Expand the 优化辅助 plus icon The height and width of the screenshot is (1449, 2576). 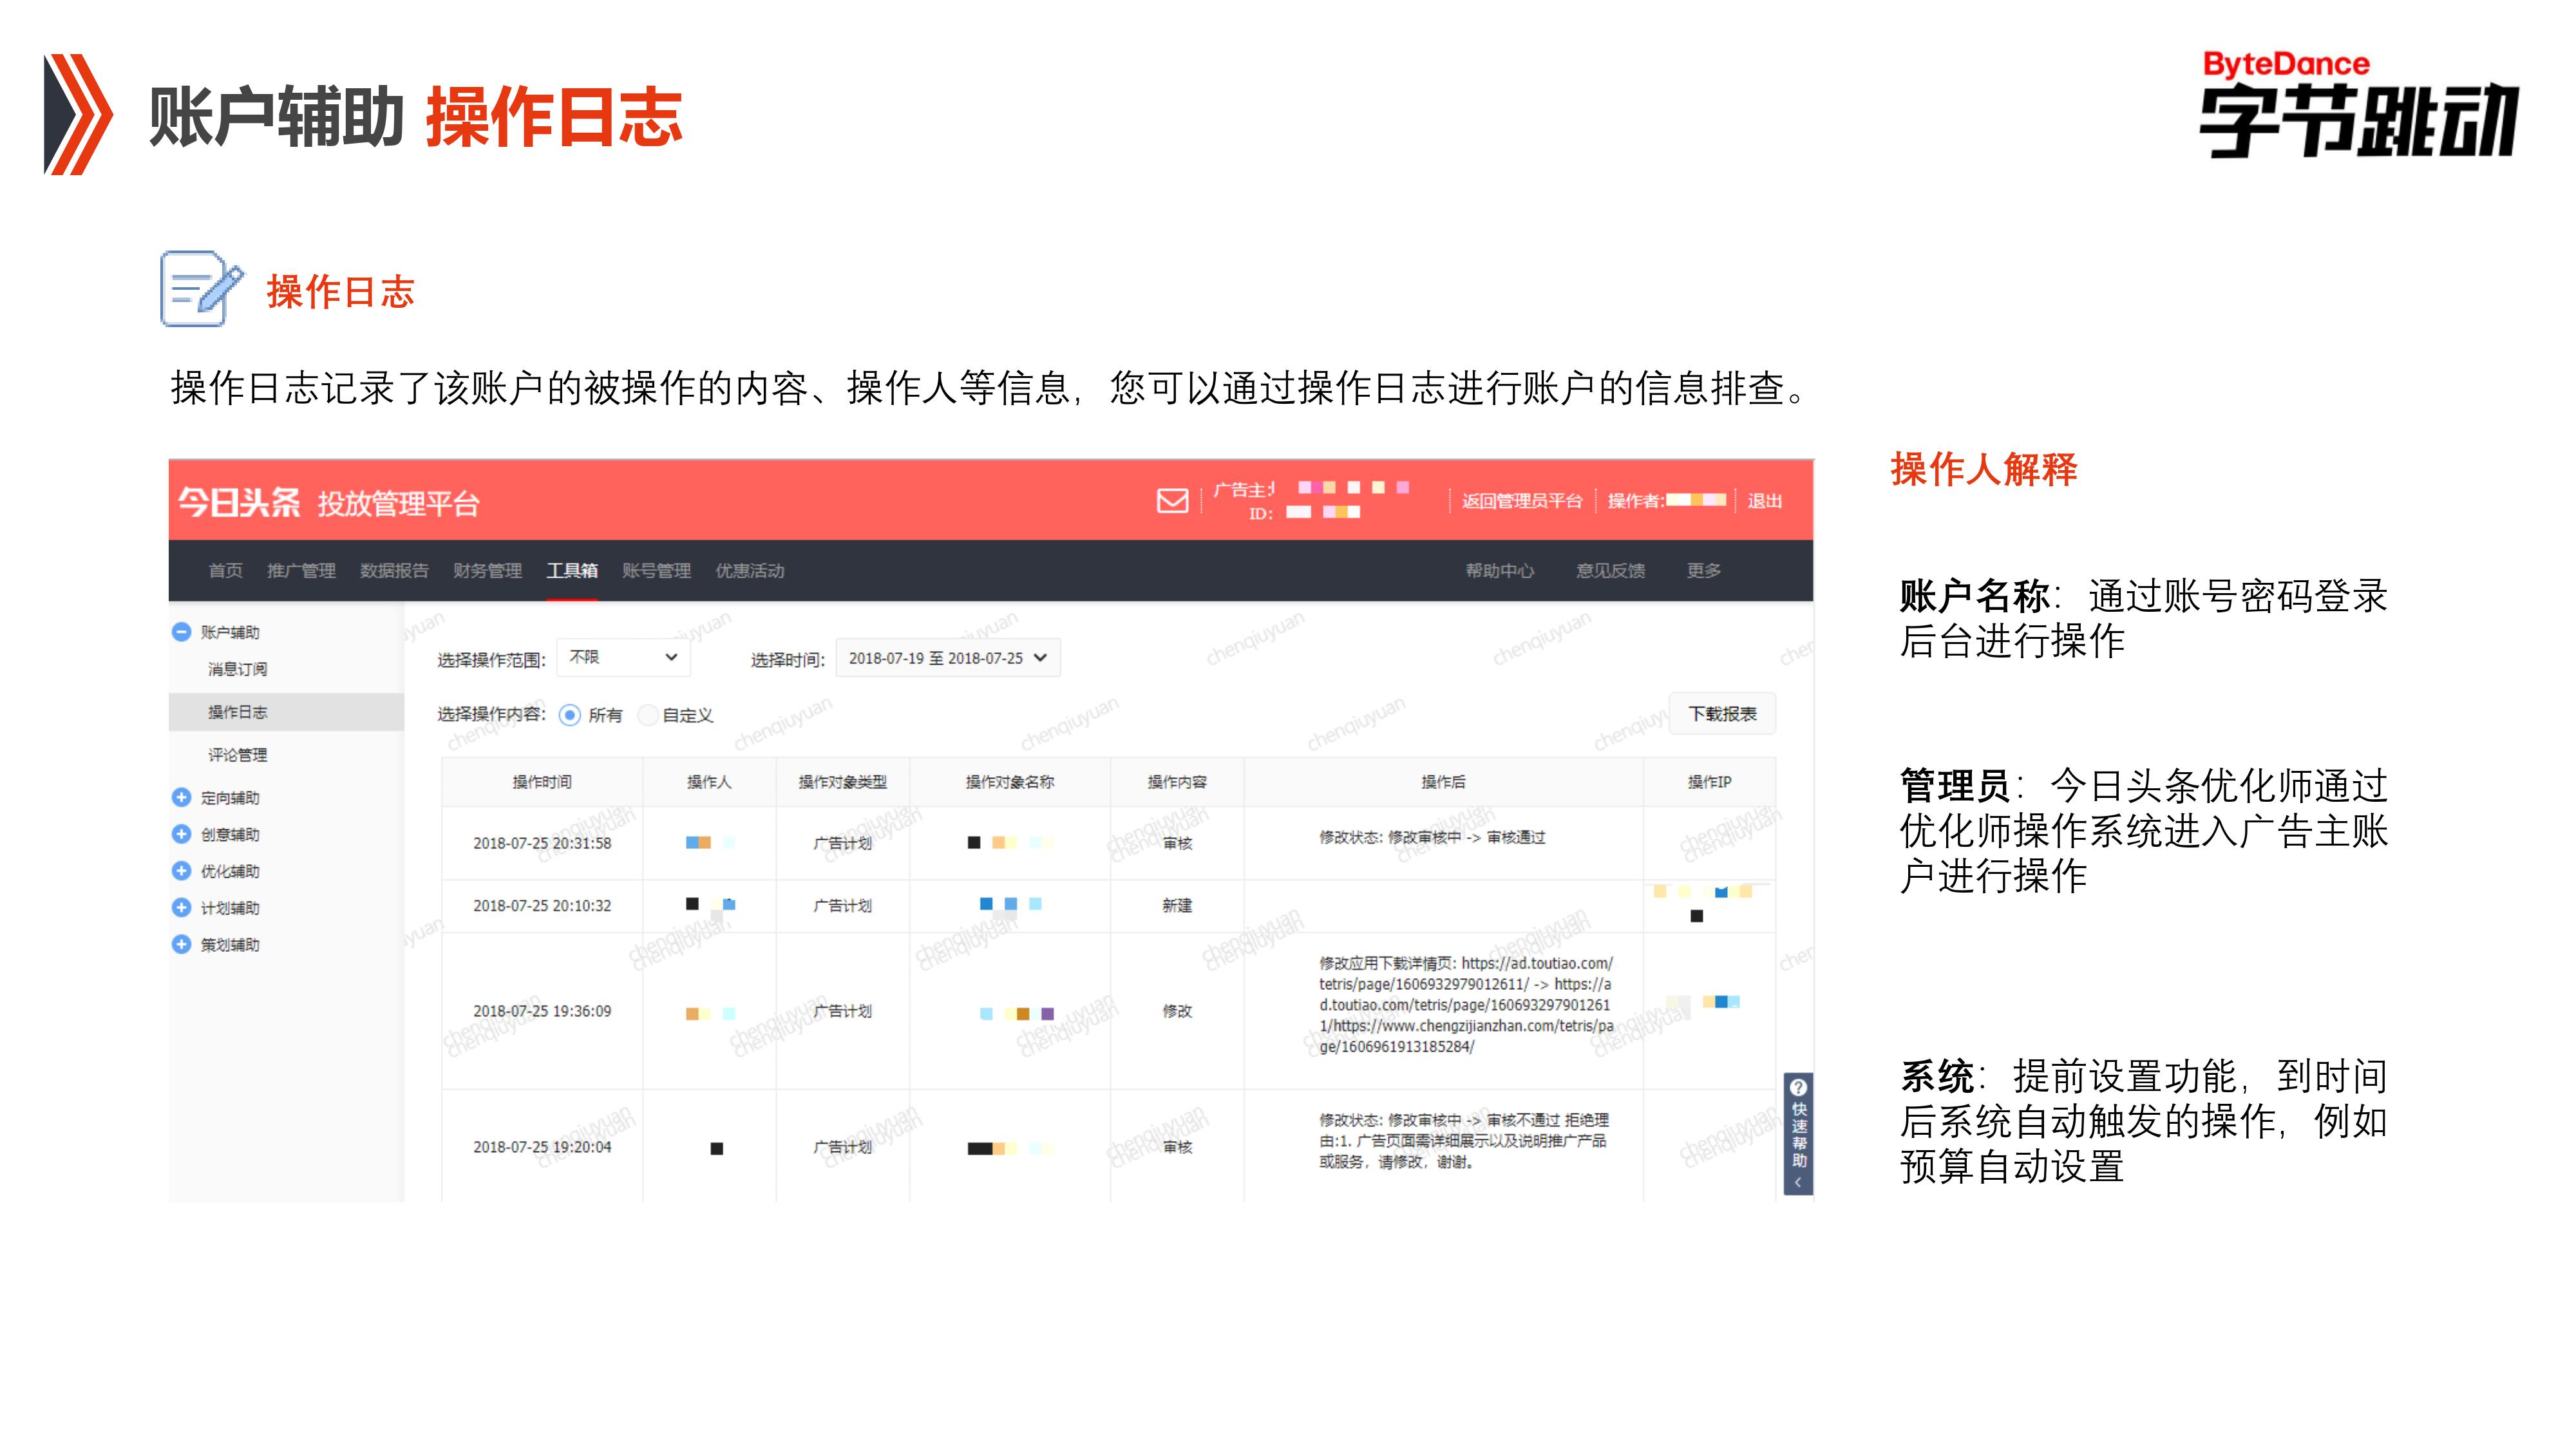181,871
